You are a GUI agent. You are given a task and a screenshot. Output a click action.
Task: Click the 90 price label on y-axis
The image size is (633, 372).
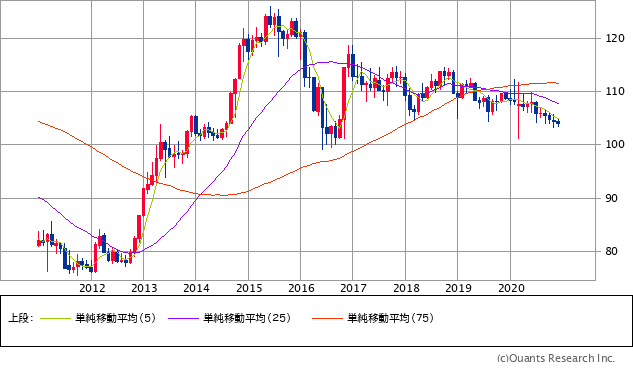click(612, 198)
